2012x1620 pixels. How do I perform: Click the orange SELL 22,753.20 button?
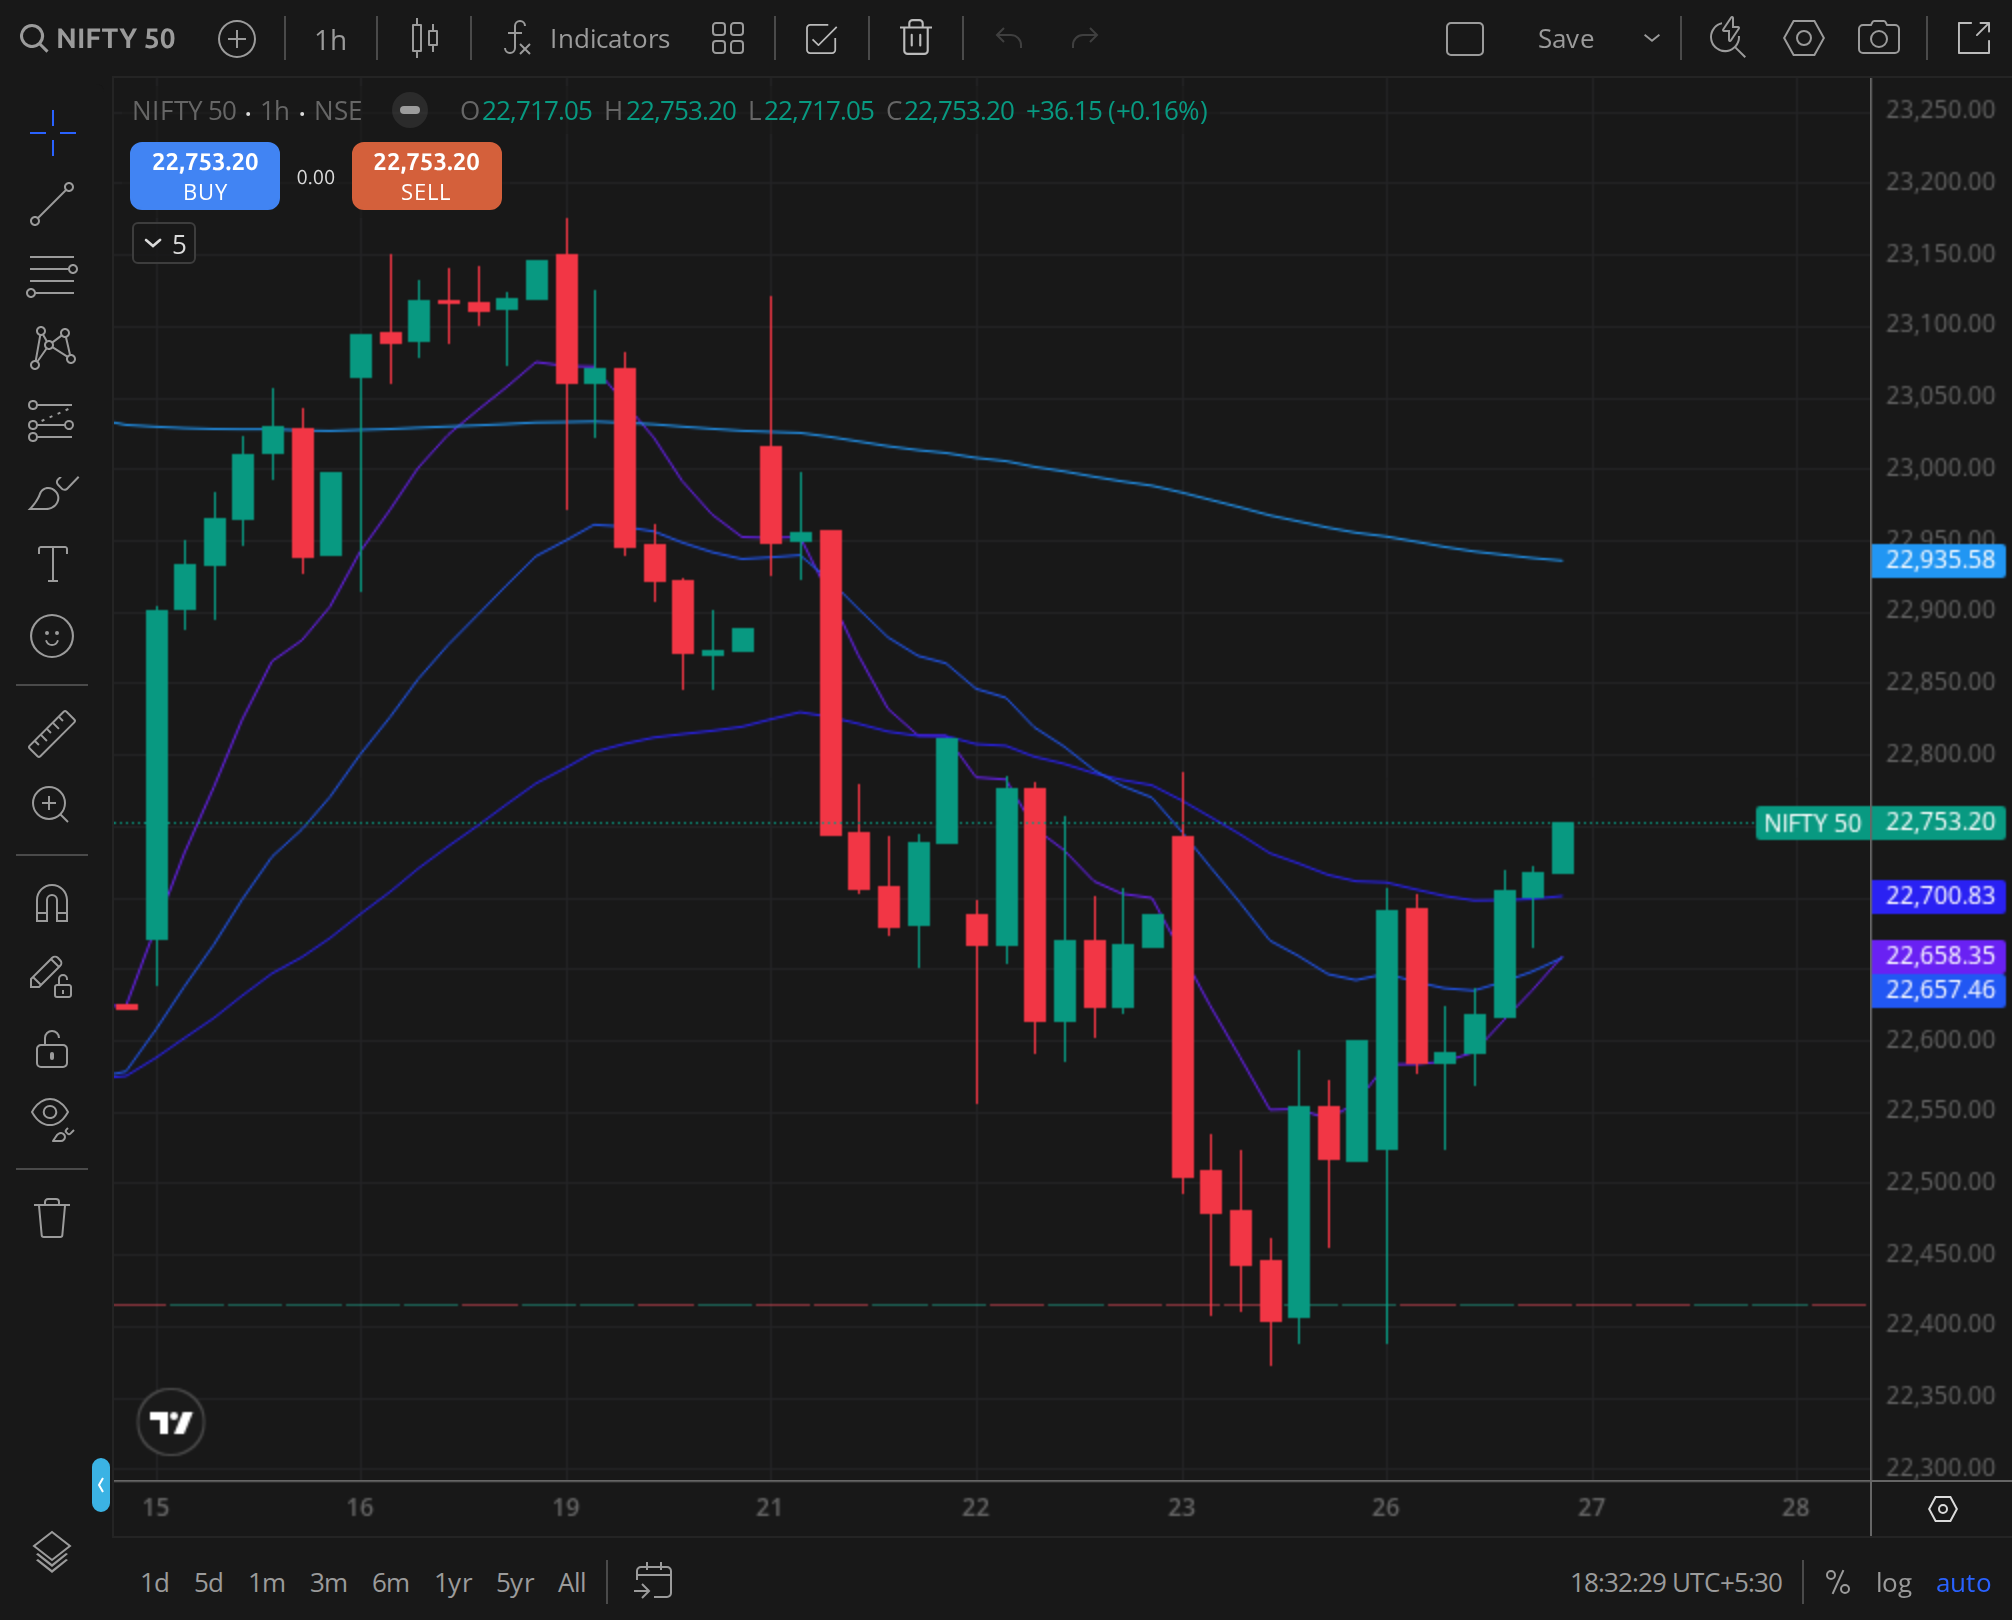click(427, 176)
